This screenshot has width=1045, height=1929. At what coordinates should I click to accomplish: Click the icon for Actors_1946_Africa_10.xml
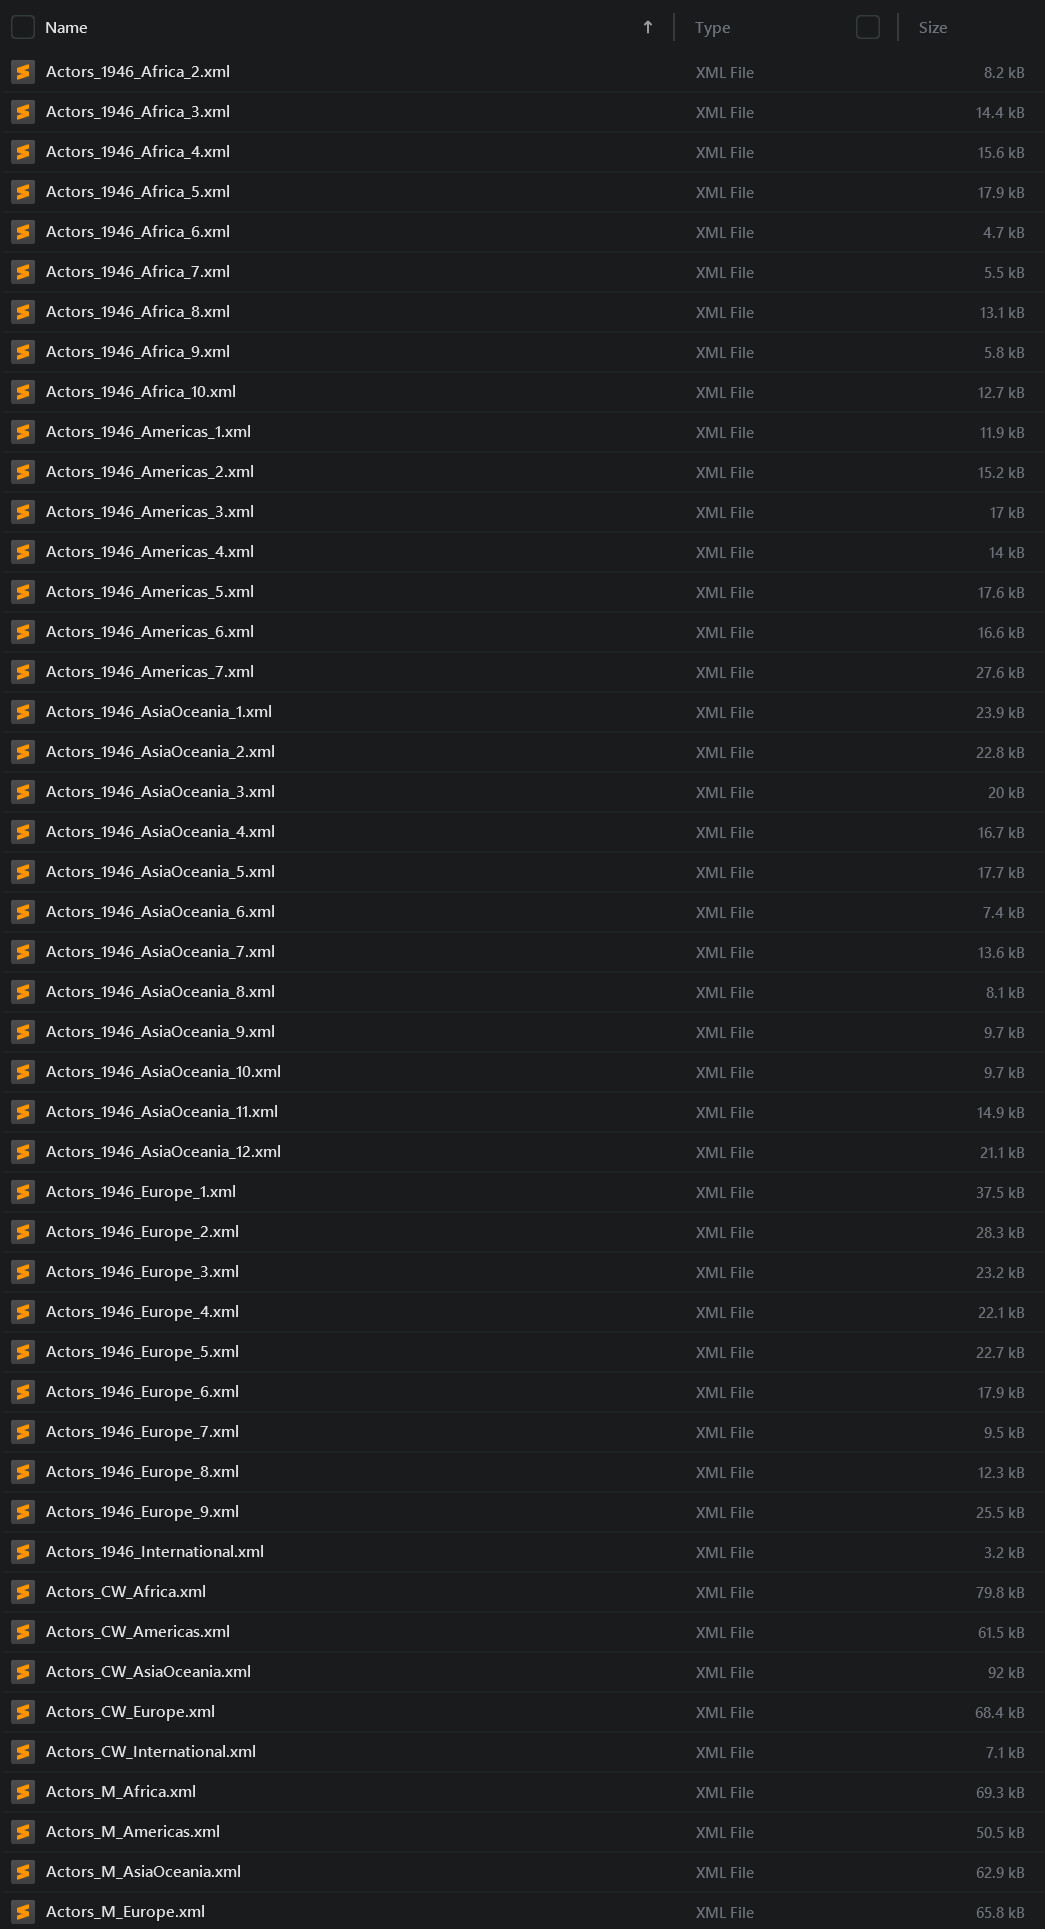(23, 392)
